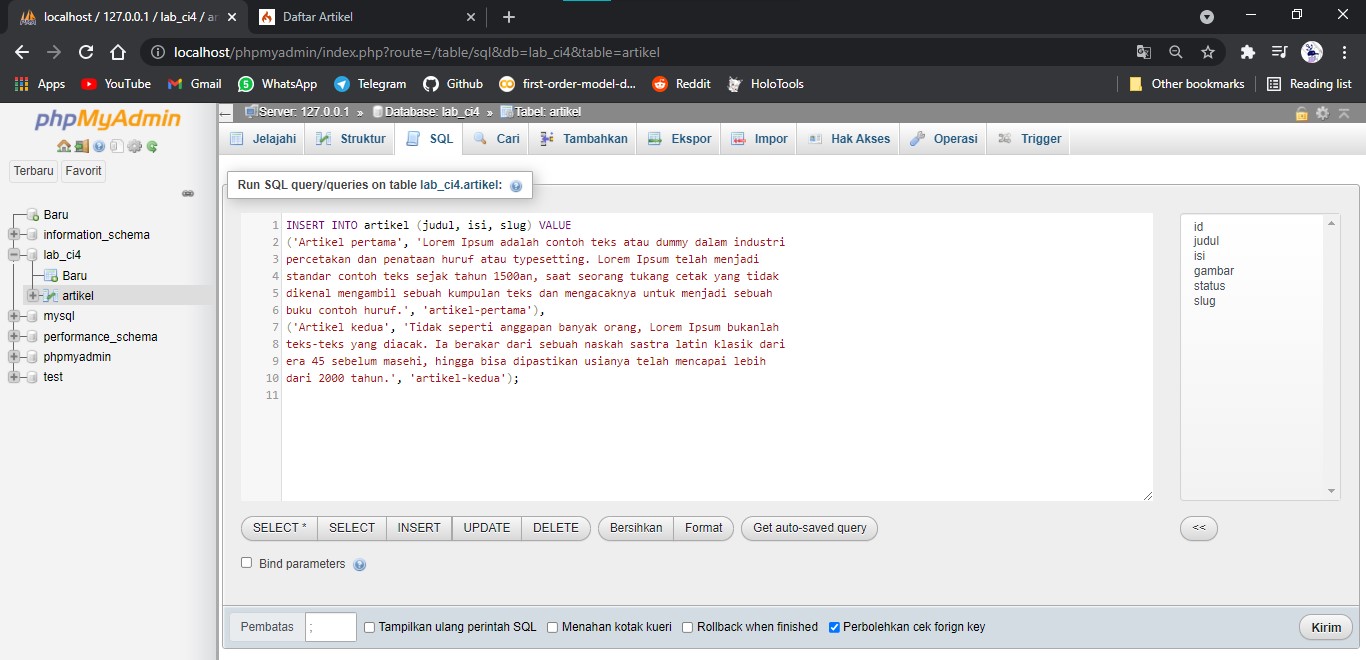1366x660 pixels.
Task: Clear the editor using Bersihkan
Action: coord(634,527)
